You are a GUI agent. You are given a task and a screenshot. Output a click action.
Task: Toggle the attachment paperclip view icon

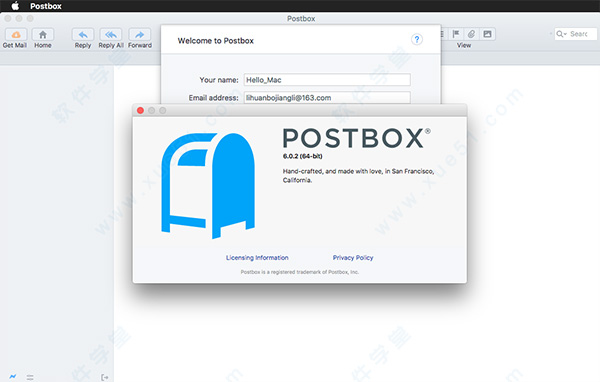471,34
